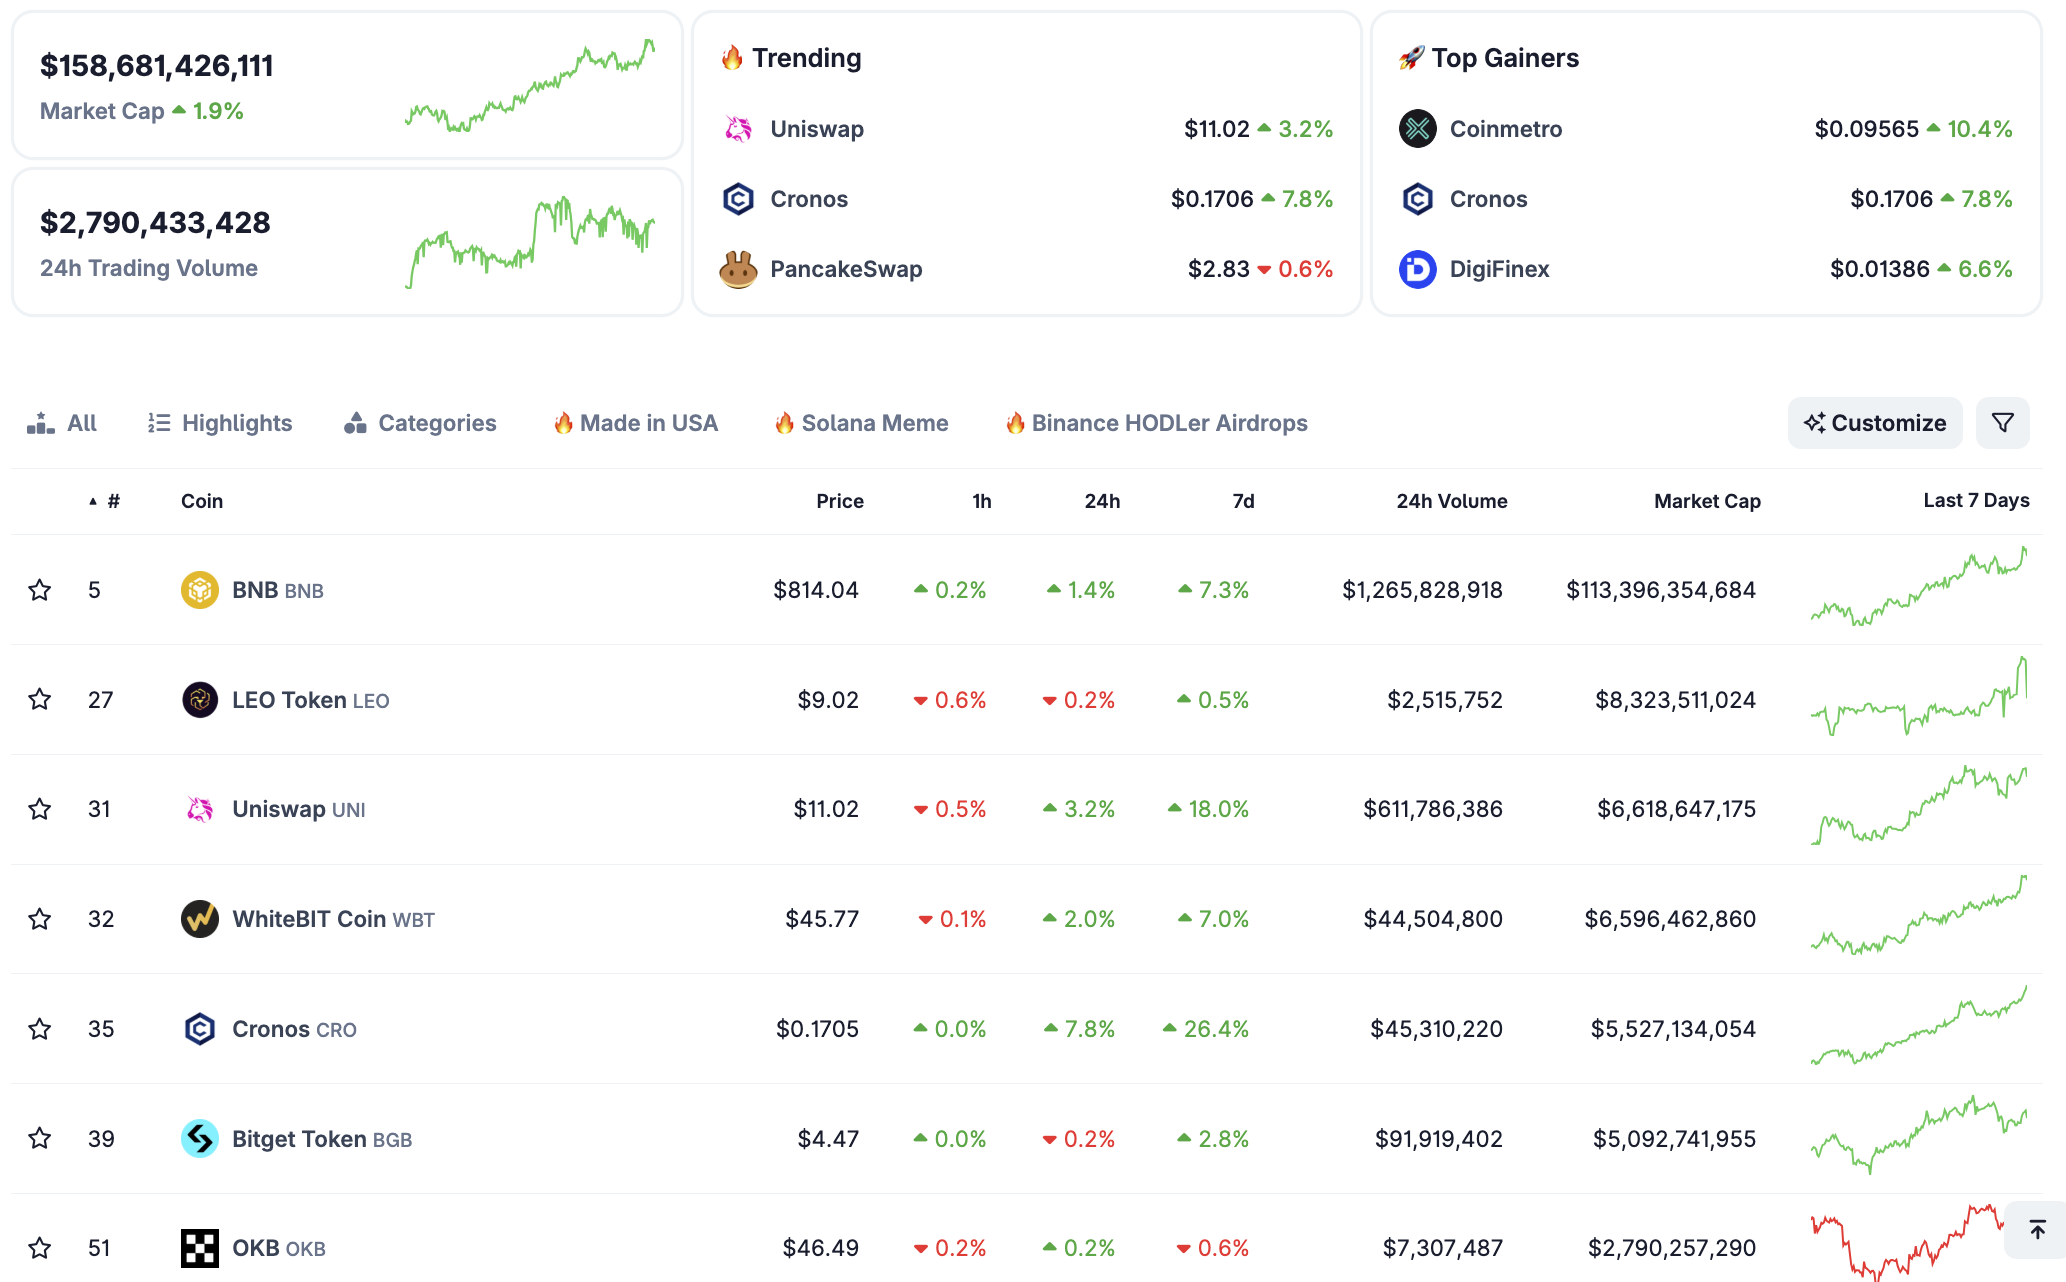
Task: Click BNB's 7-day sparkline chart
Action: tap(1919, 587)
